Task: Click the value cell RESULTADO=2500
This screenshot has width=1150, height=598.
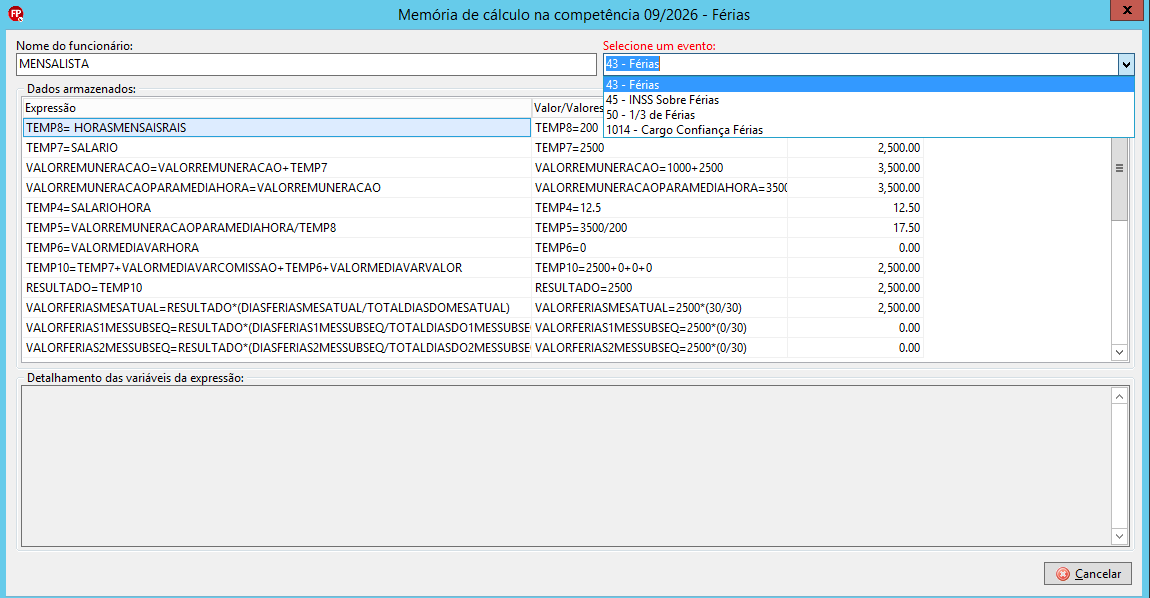Action: tap(659, 288)
